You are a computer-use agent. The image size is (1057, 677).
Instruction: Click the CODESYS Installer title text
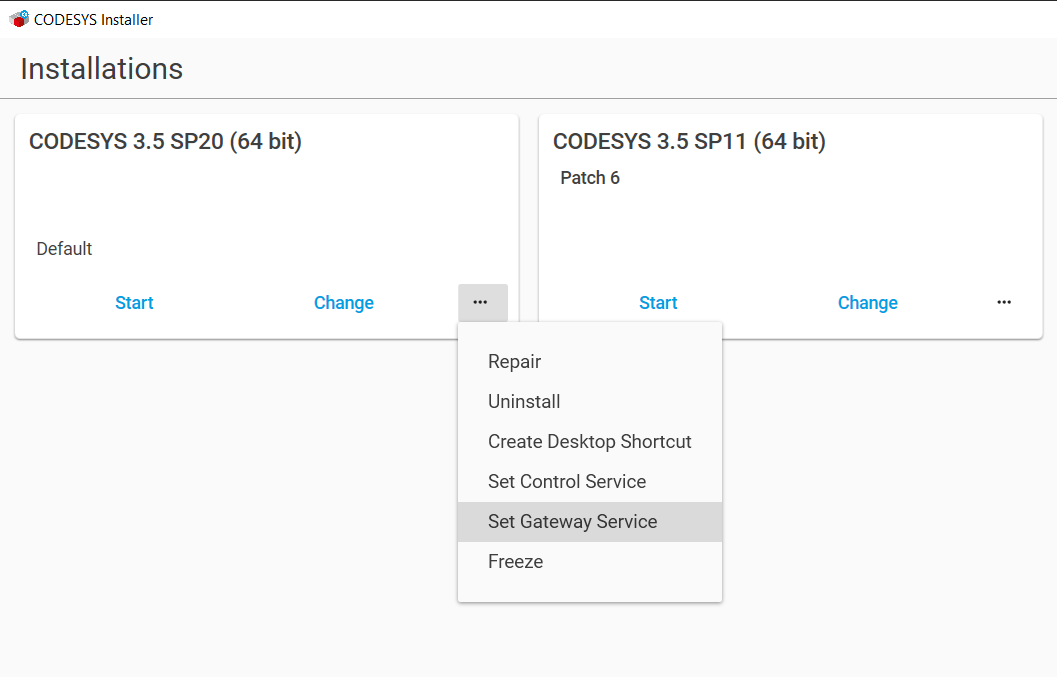[x=91, y=18]
